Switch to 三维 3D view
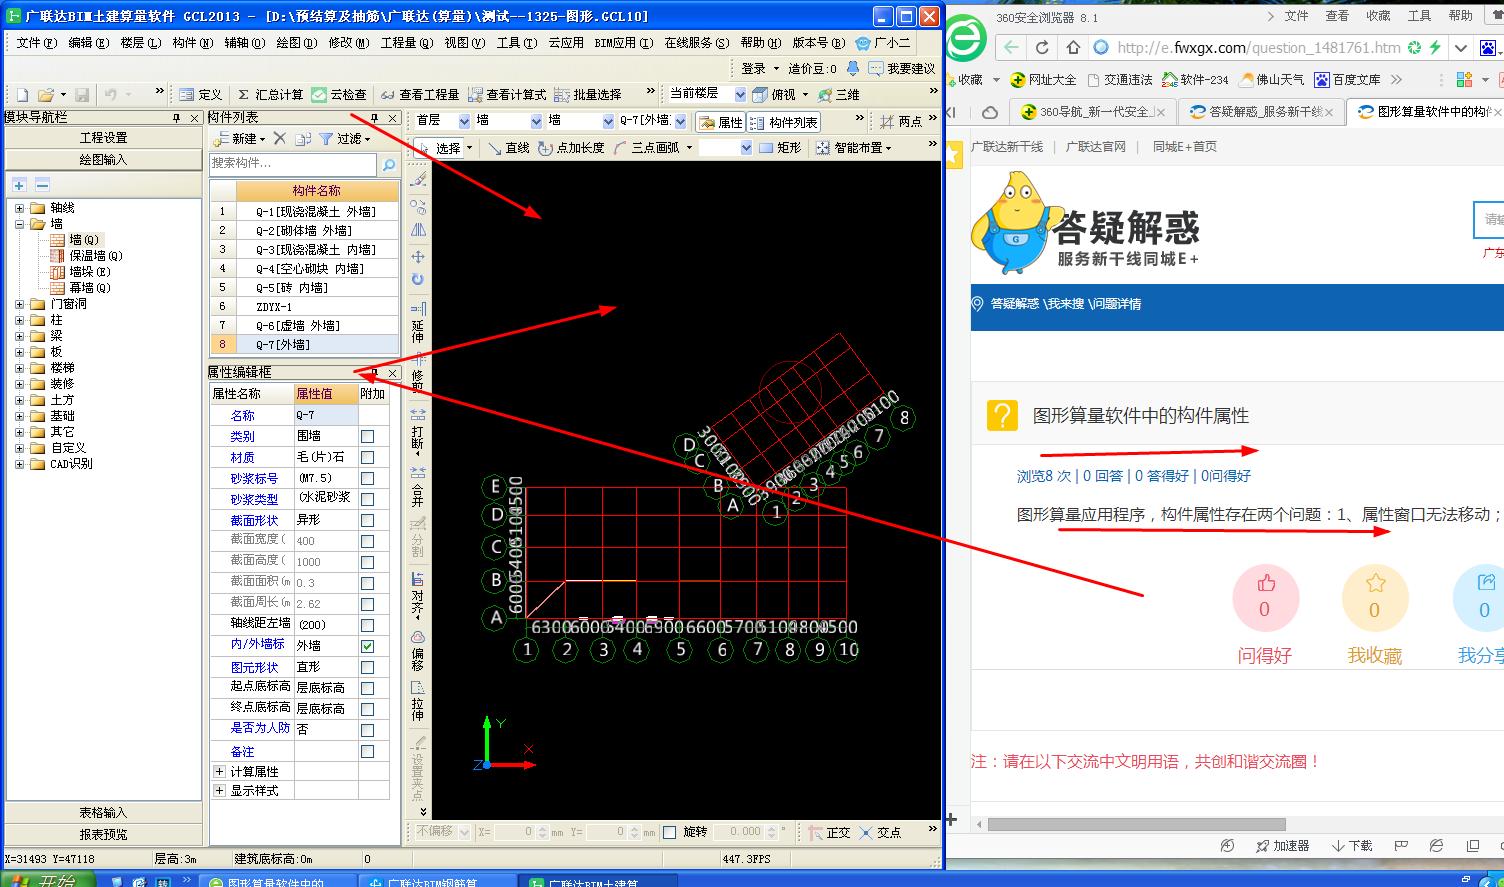1504x887 pixels. click(838, 94)
